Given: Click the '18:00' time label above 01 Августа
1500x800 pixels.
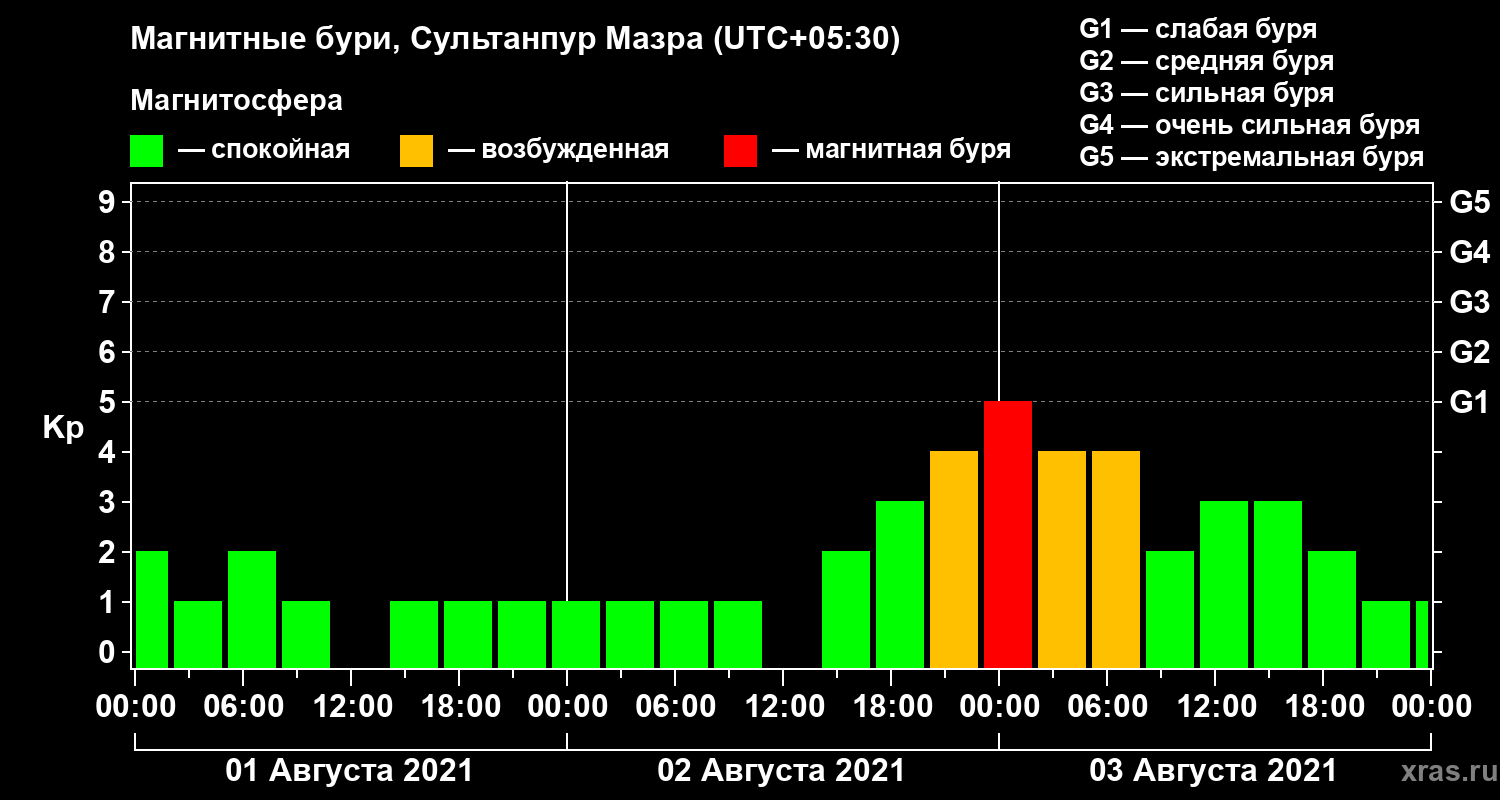Looking at the screenshot, I should 459,706.
